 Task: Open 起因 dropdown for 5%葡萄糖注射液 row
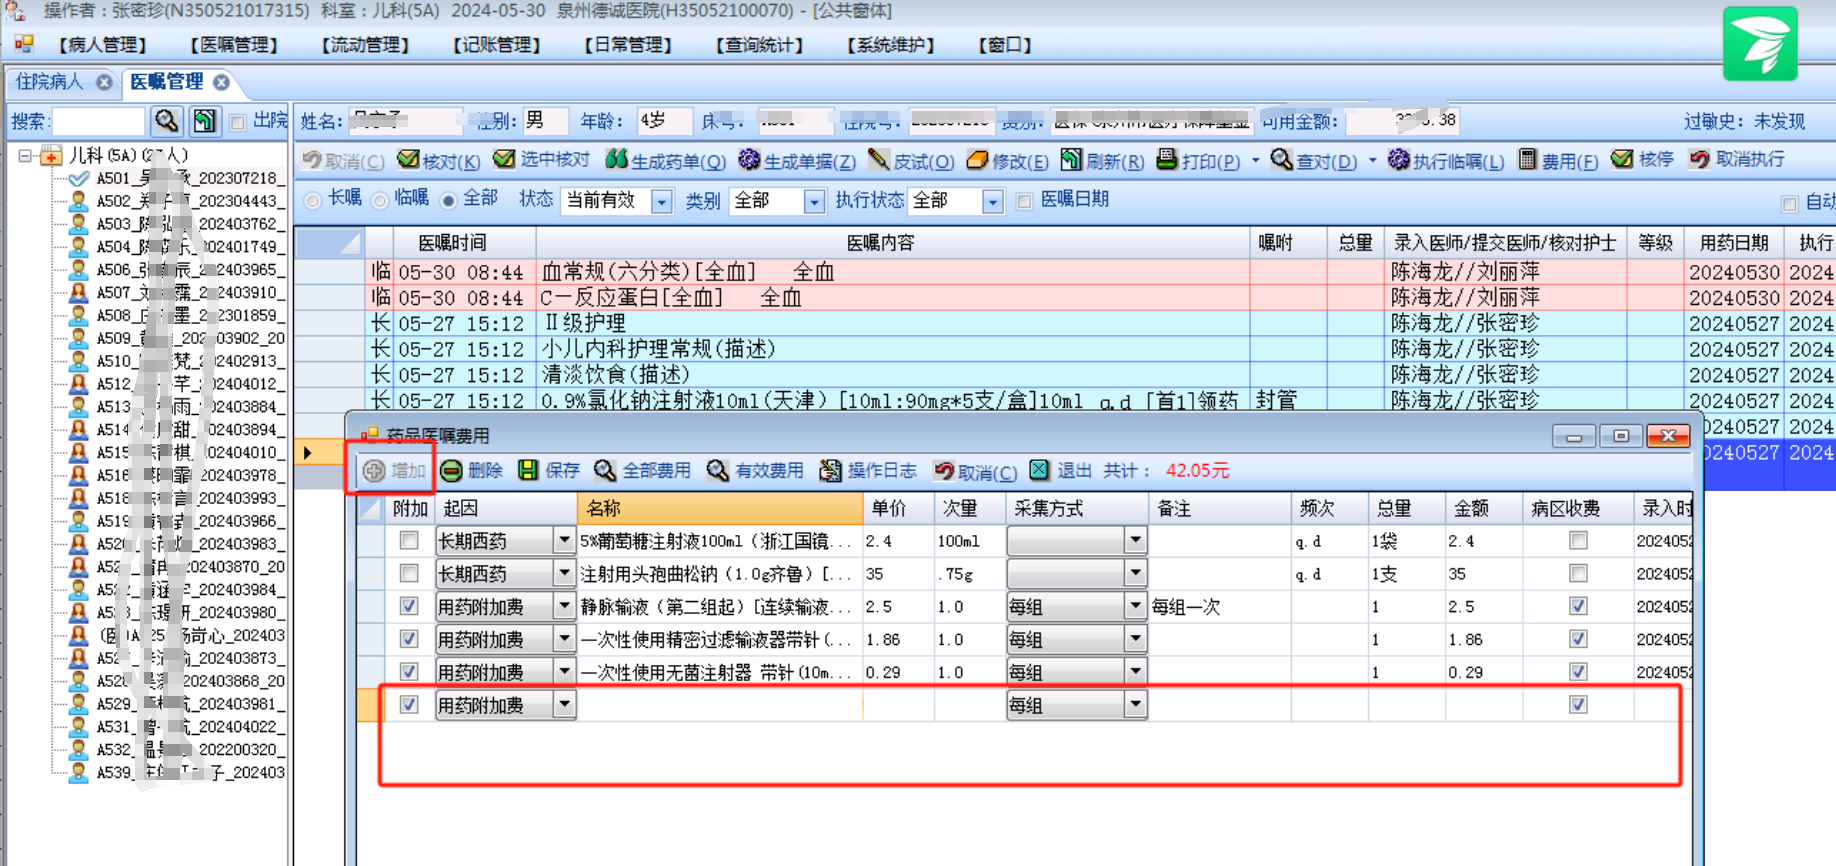(x=564, y=541)
